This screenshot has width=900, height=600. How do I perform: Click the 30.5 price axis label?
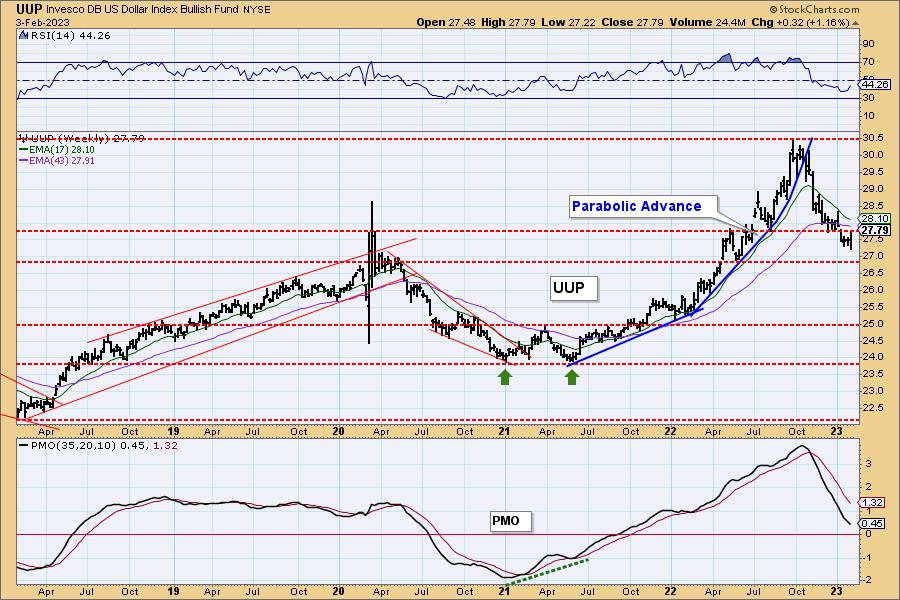pyautogui.click(x=871, y=138)
